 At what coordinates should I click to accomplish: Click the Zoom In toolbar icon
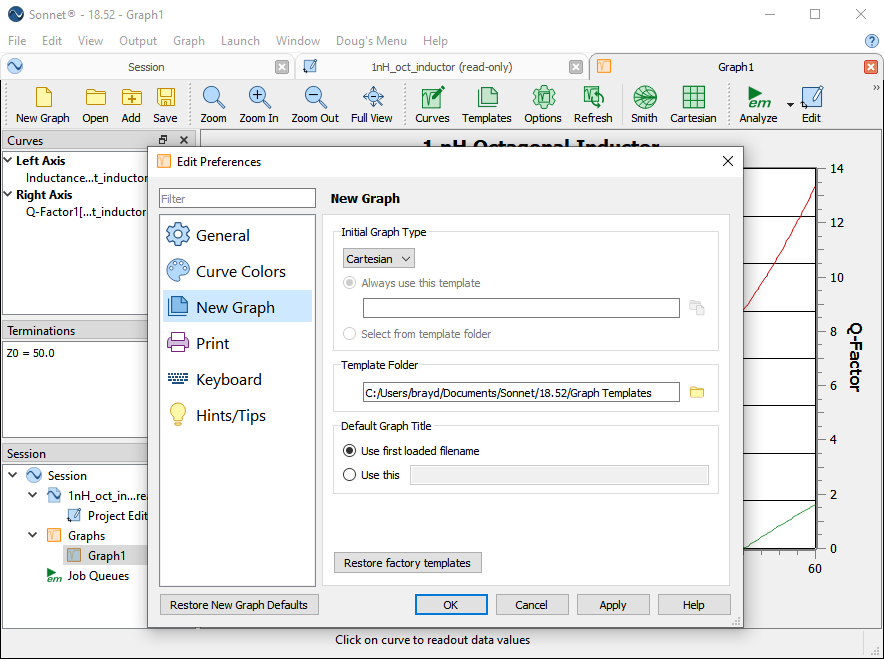[259, 105]
